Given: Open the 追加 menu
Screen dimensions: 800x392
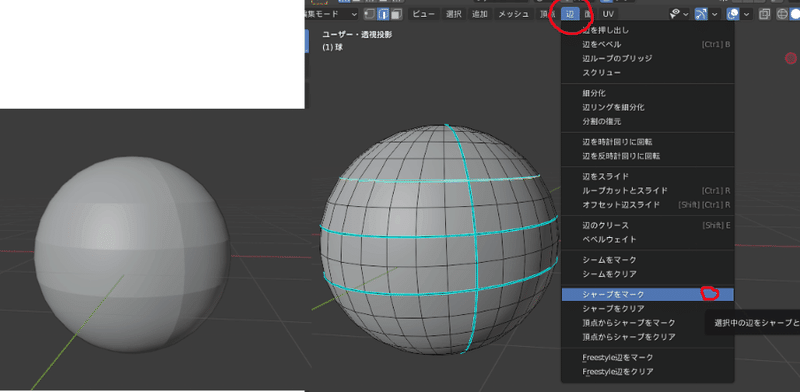Looking at the screenshot, I should (480, 14).
